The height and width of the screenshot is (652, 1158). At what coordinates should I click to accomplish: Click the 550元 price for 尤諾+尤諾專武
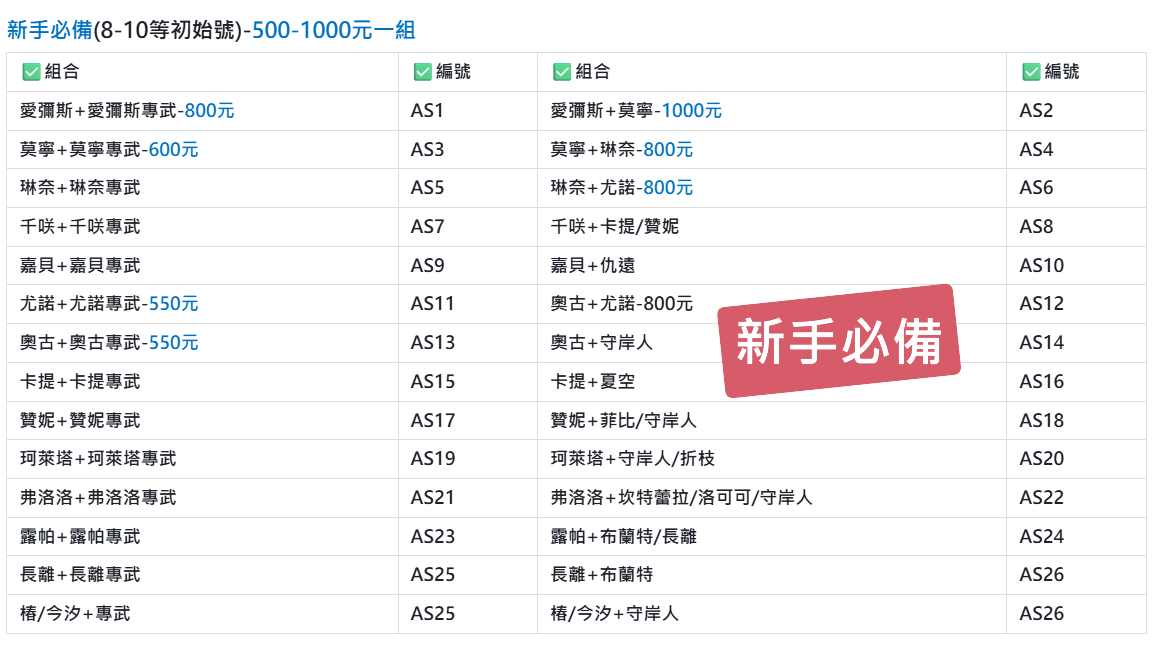173,304
